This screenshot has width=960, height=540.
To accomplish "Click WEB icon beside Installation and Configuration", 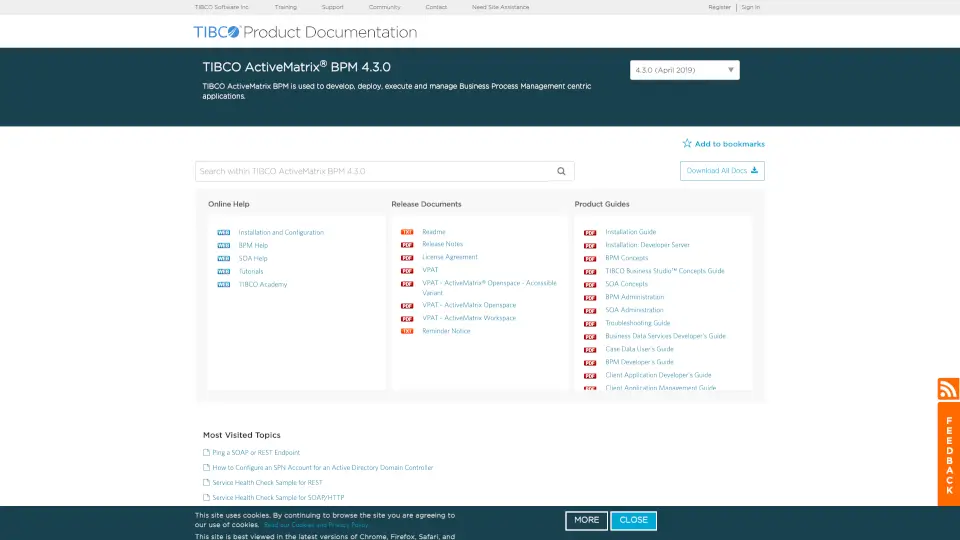I will (223, 233).
